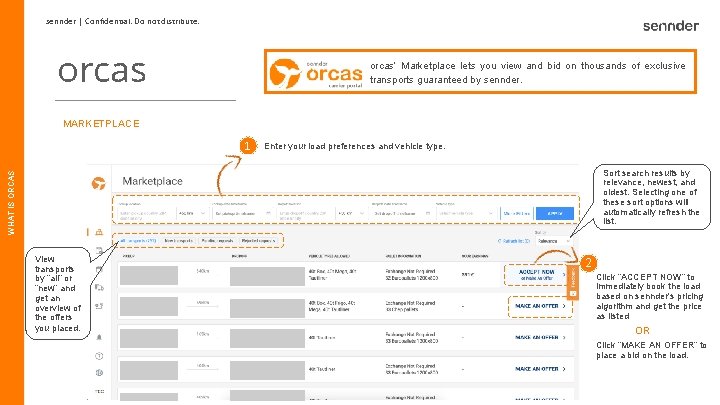Screen dimensions: 720x405
Task: Open the More filters link
Action: (x=517, y=214)
